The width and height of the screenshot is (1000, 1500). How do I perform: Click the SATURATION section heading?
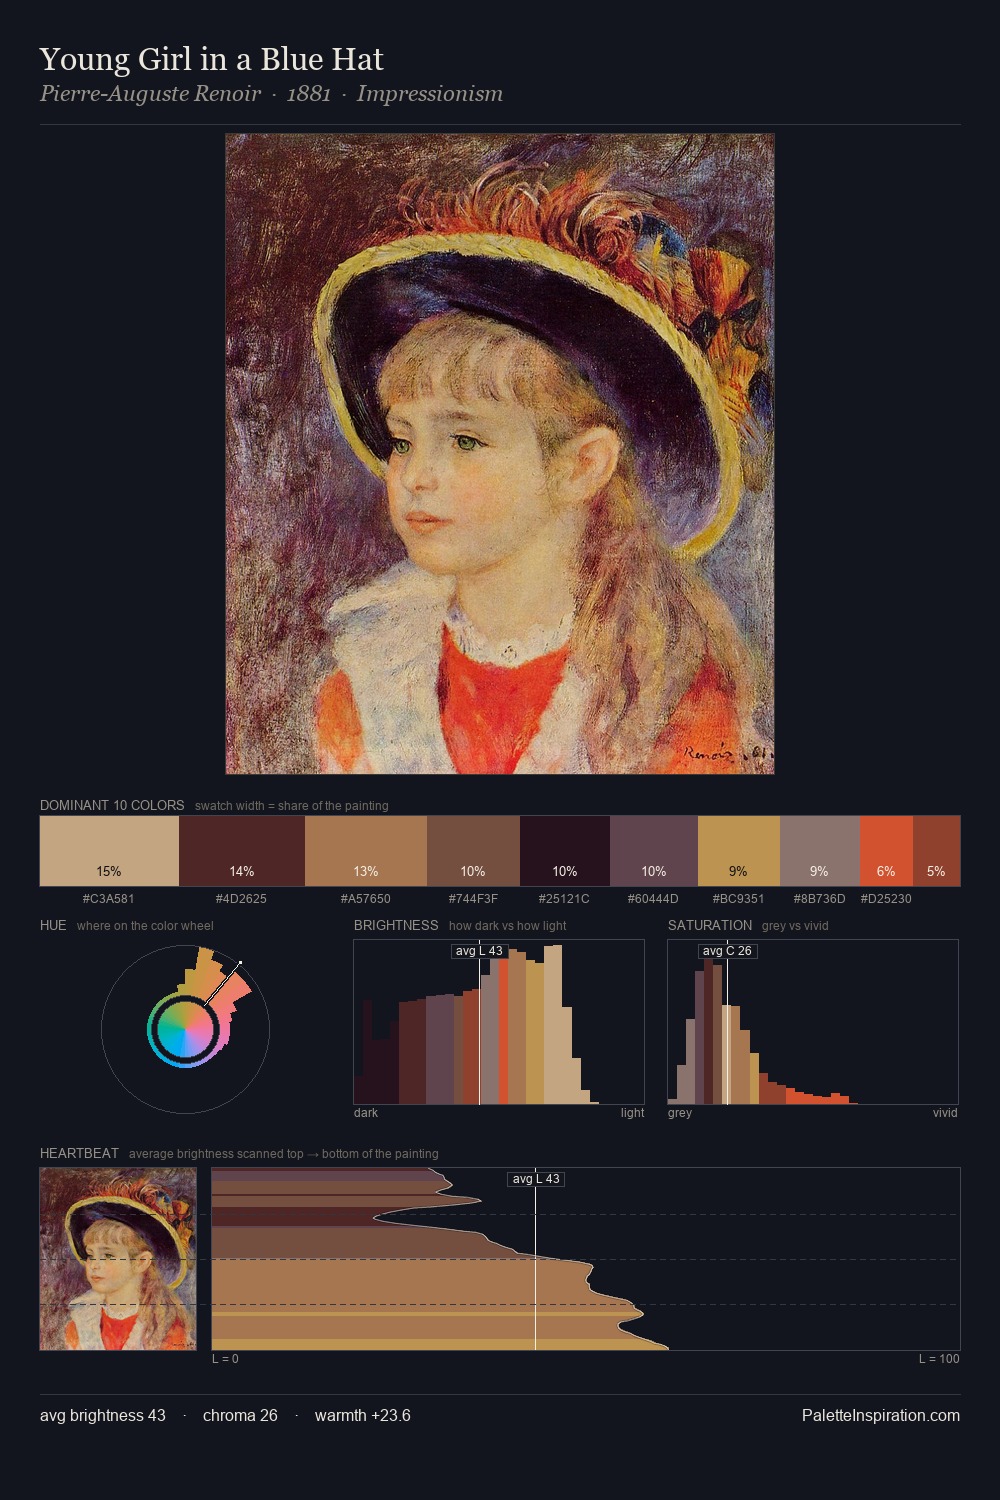coord(710,925)
